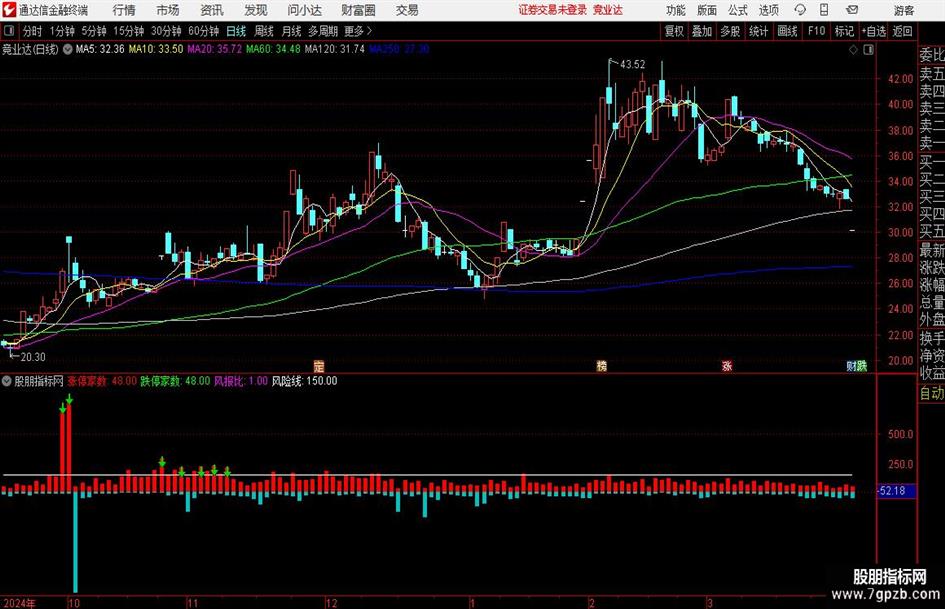The width and height of the screenshot is (945, 609).
Task: Click the 榜 marker icon on chart bottom
Action: coord(601,366)
